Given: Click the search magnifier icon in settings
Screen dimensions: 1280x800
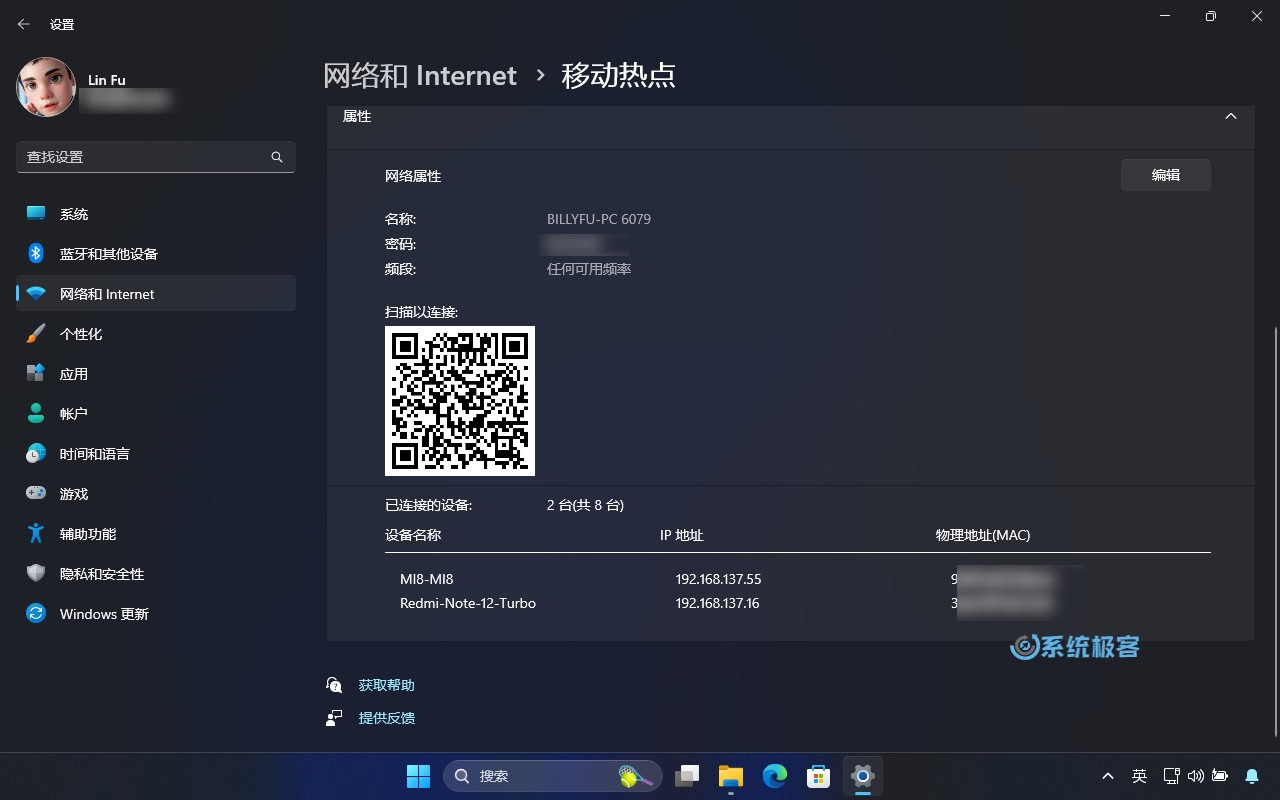Looking at the screenshot, I should click(x=277, y=157).
